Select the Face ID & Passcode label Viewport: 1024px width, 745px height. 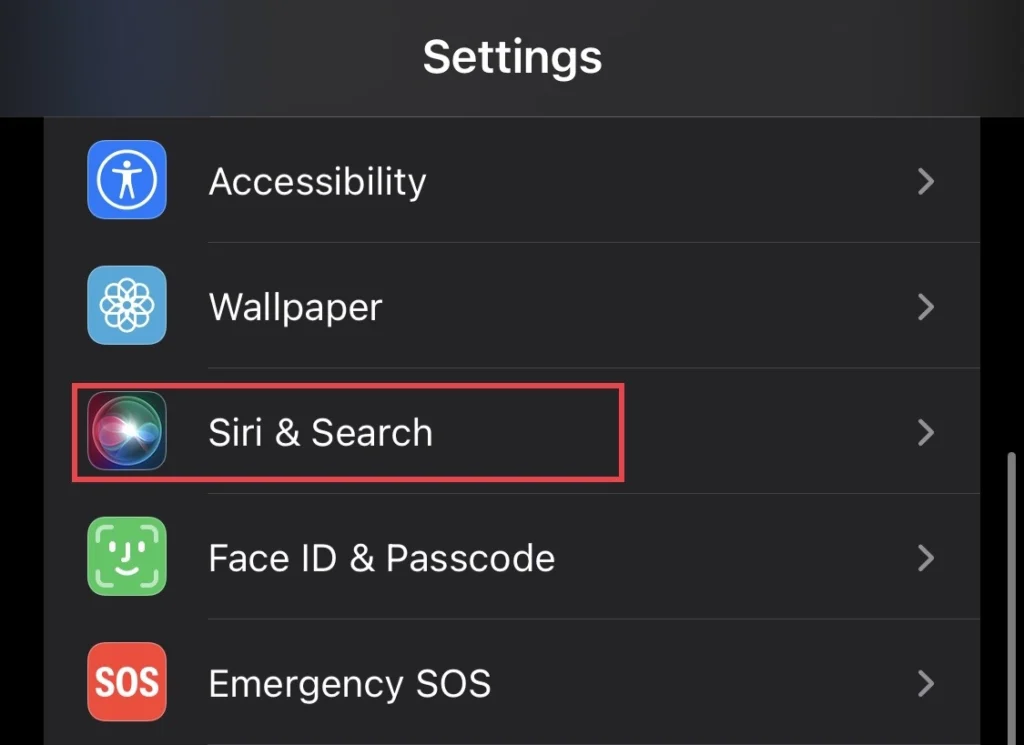[381, 558]
